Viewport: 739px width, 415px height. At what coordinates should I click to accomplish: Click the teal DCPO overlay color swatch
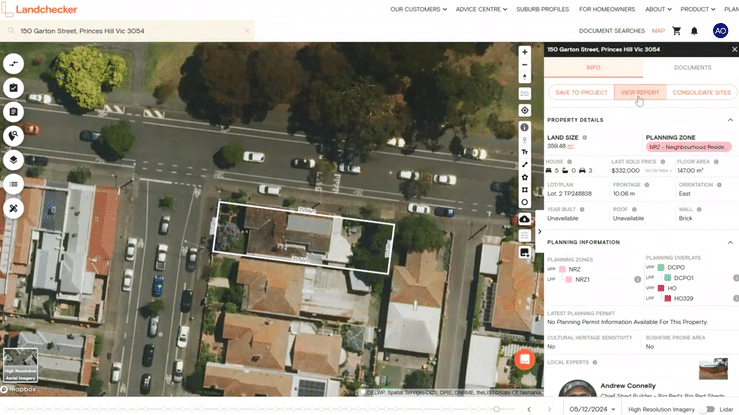pos(661,268)
